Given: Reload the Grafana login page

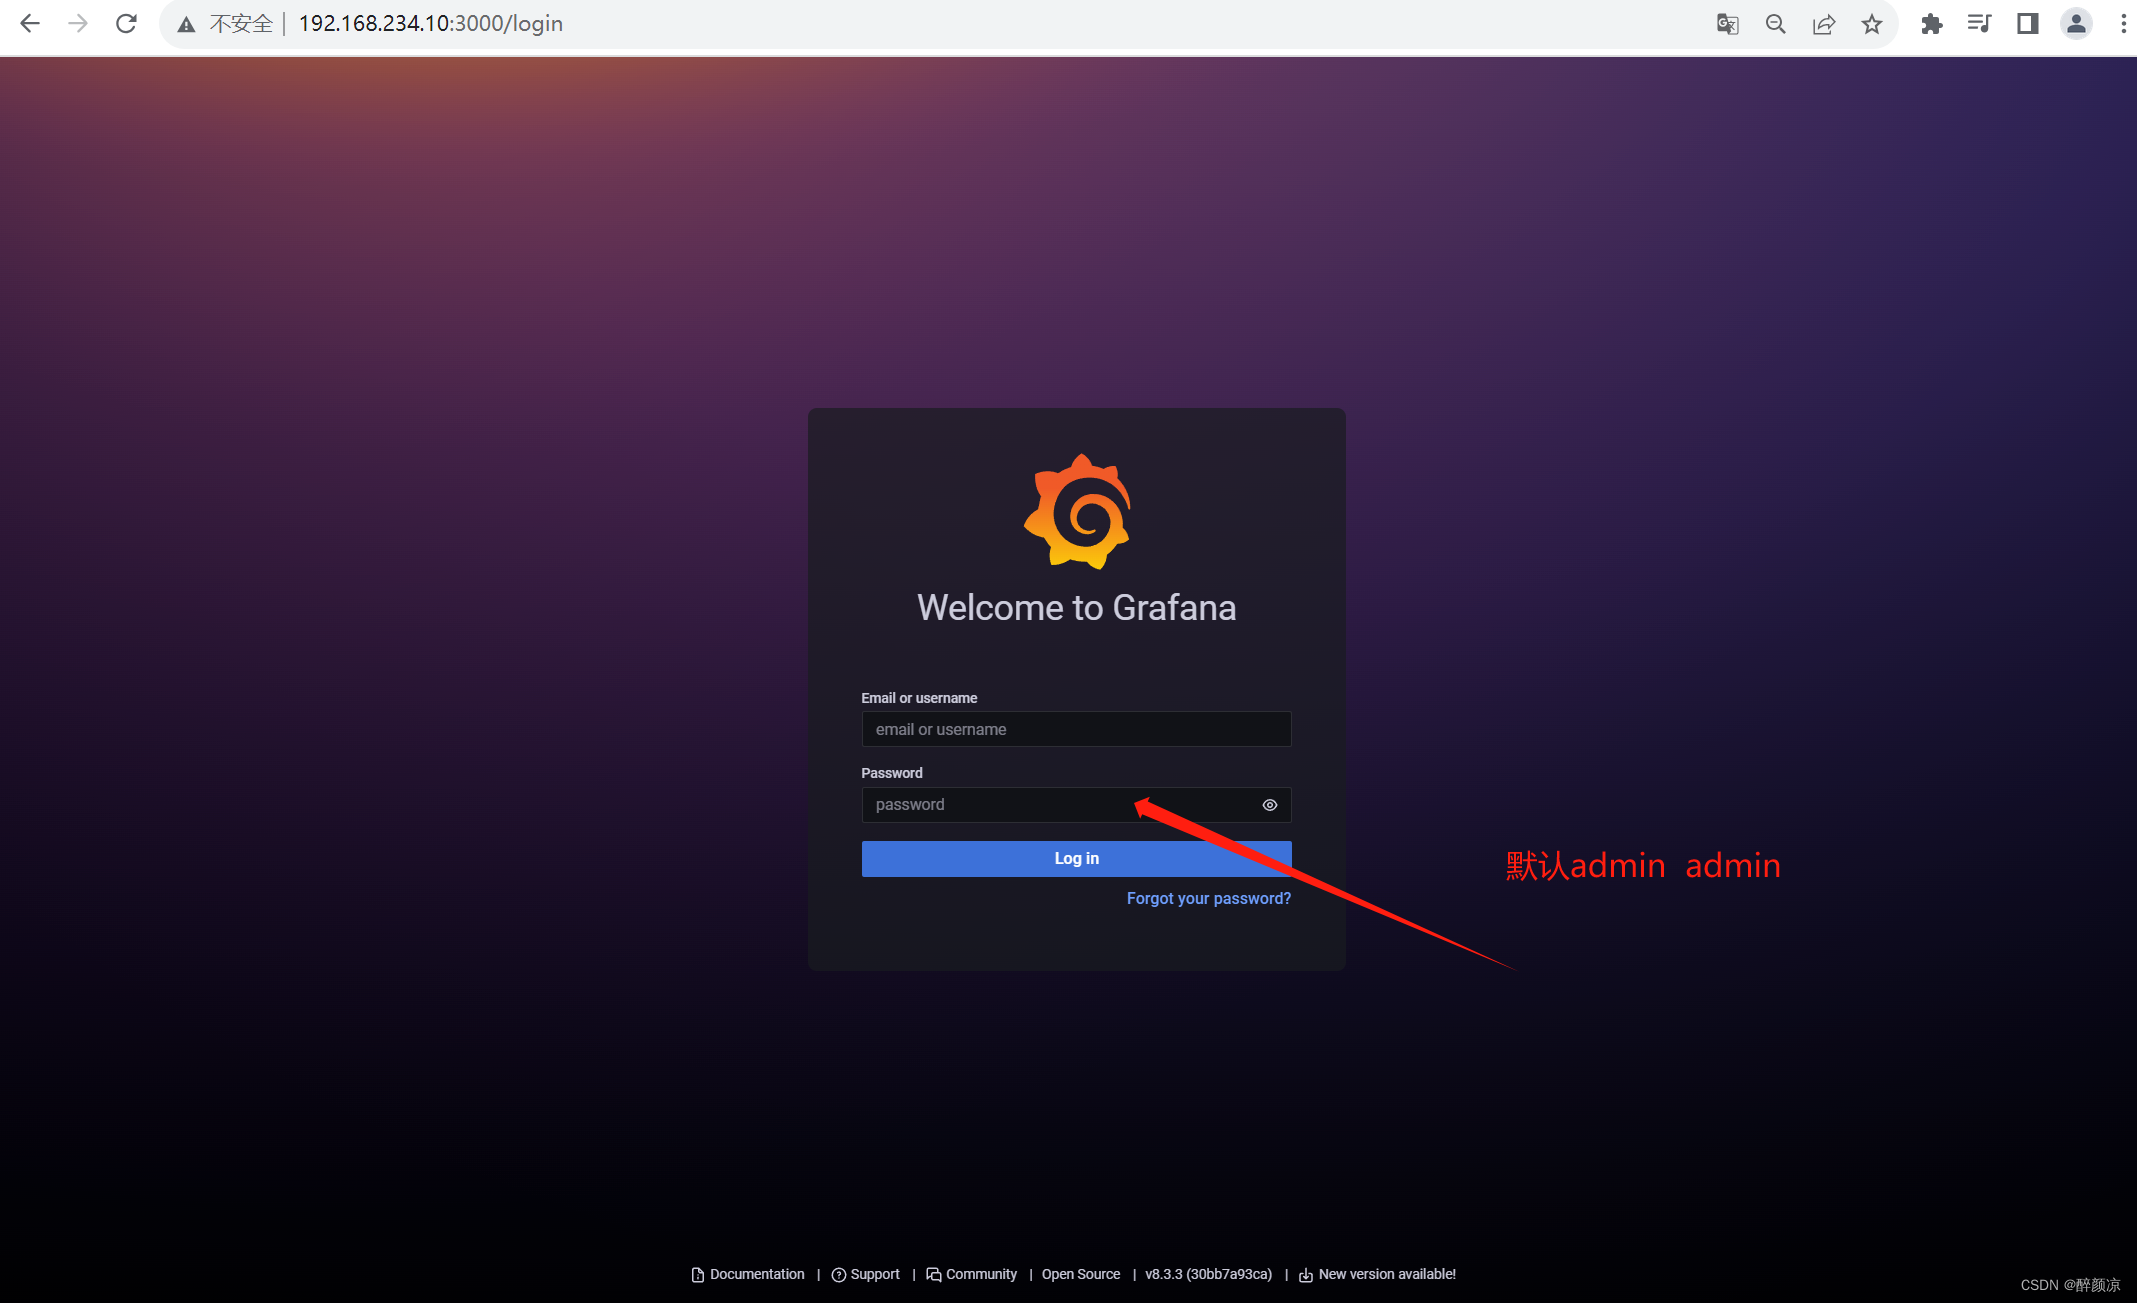Looking at the screenshot, I should tap(126, 24).
